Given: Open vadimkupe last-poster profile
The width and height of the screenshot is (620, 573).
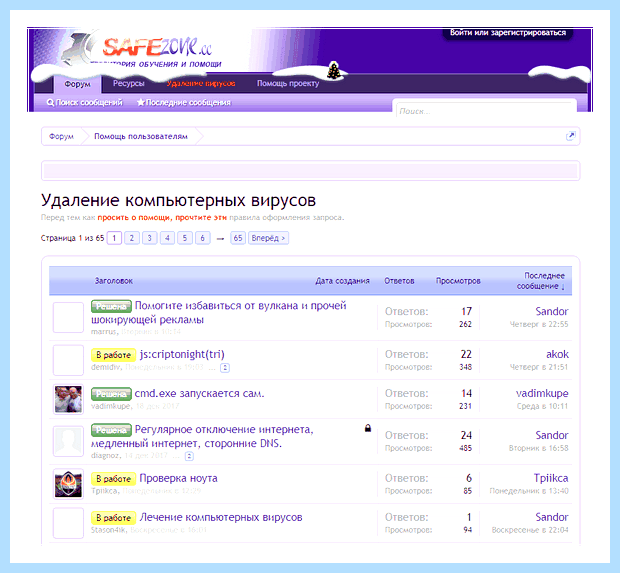Looking at the screenshot, I should coord(542,393).
